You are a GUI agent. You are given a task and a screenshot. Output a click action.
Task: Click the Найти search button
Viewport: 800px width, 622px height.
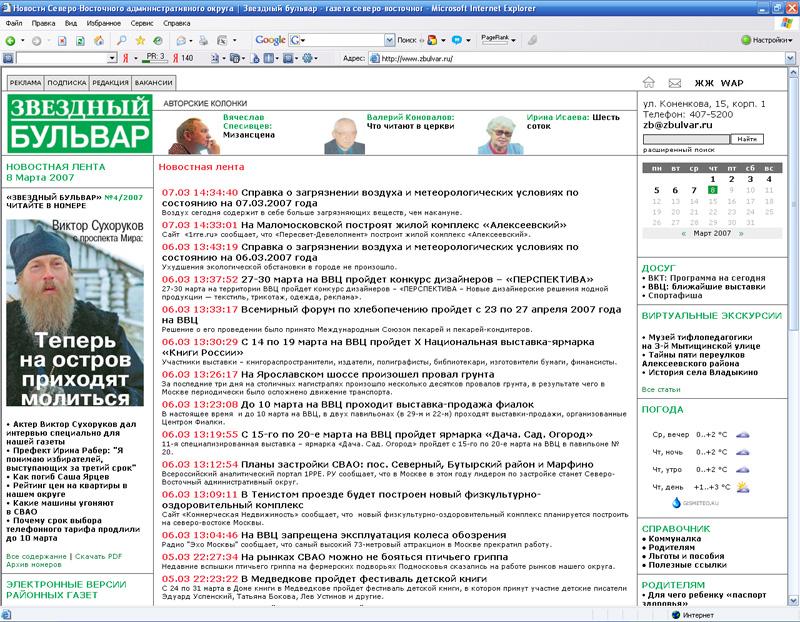point(747,139)
